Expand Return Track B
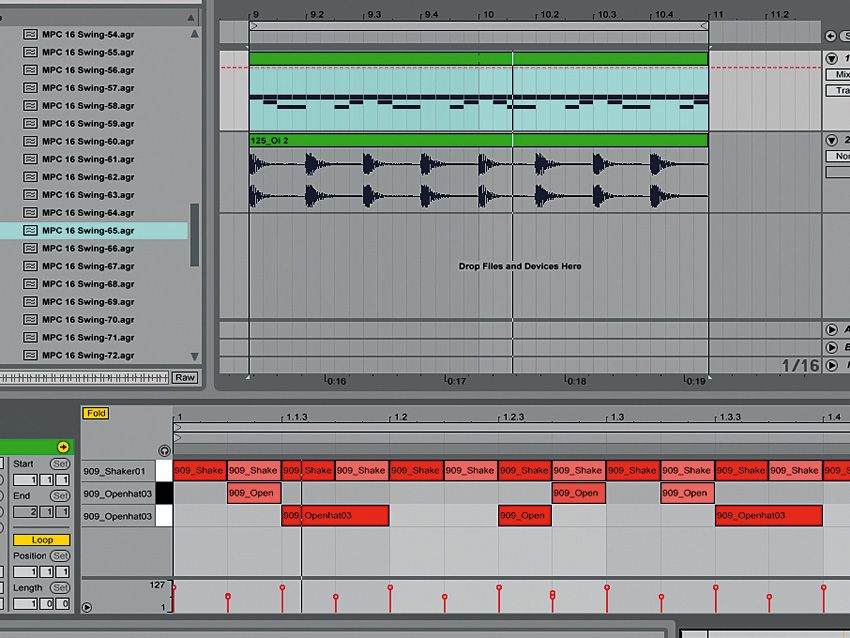 click(832, 346)
